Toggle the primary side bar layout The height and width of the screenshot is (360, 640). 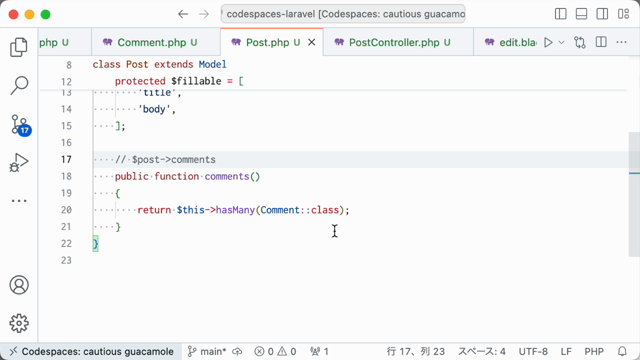(560, 14)
